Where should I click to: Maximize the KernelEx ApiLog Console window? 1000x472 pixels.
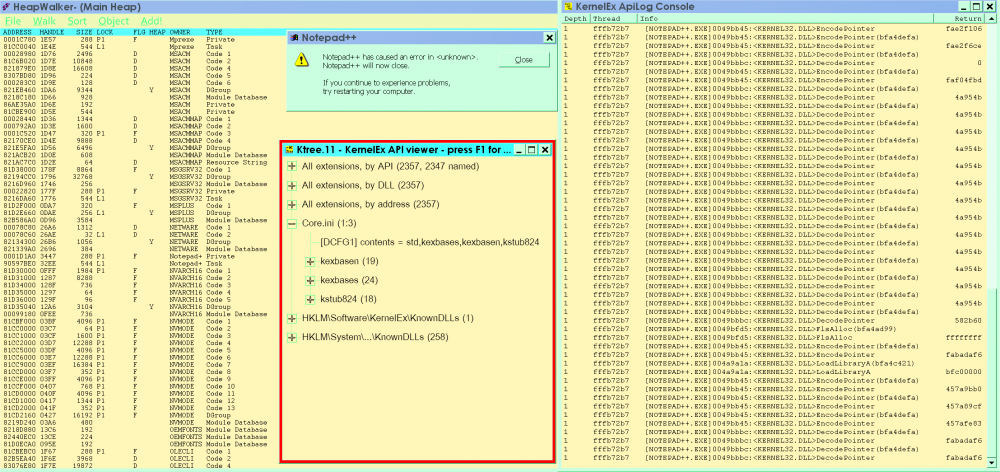point(977,6)
